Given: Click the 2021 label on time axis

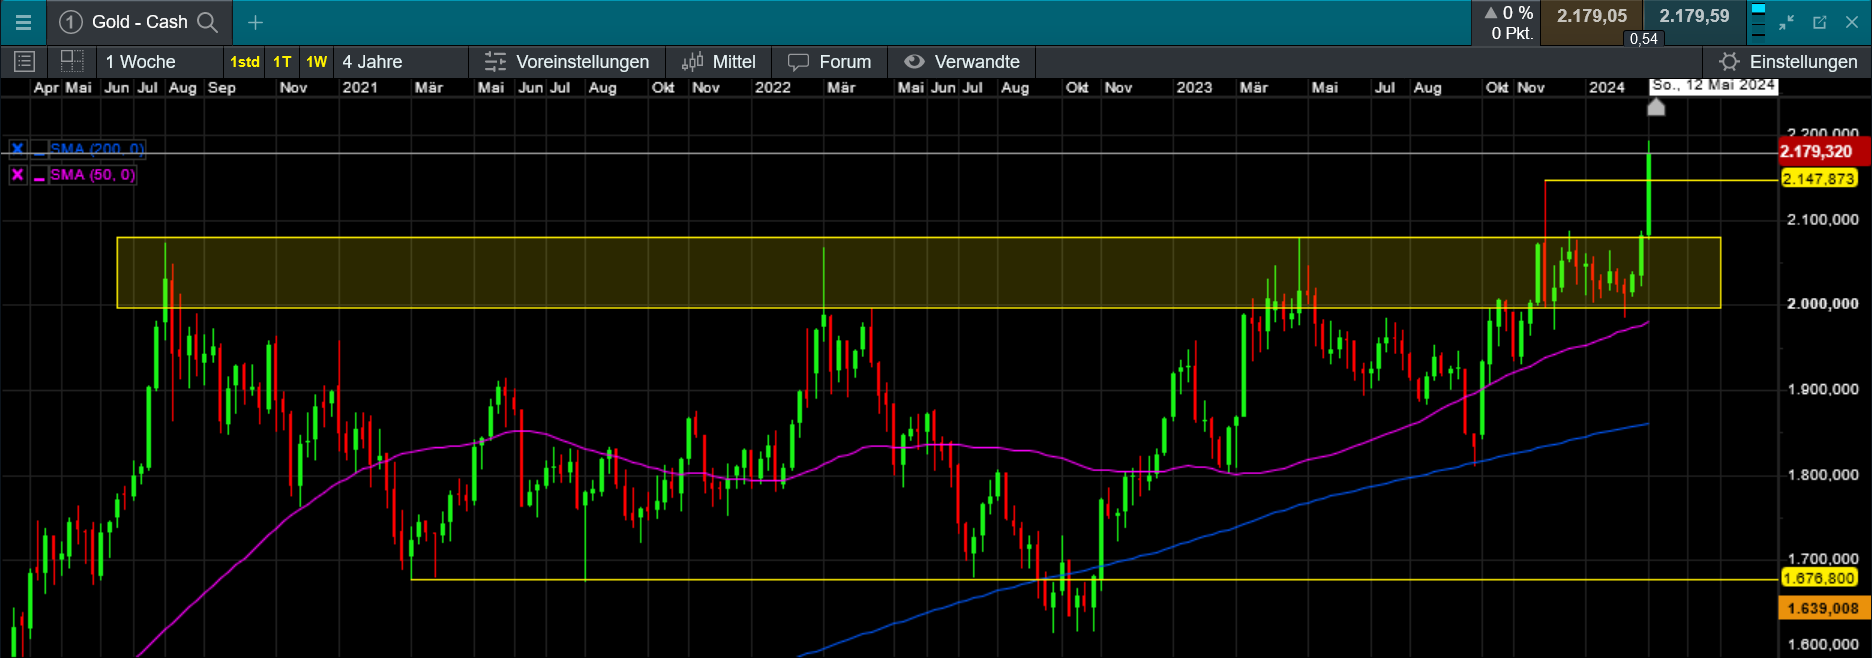Looking at the screenshot, I should pos(360,88).
